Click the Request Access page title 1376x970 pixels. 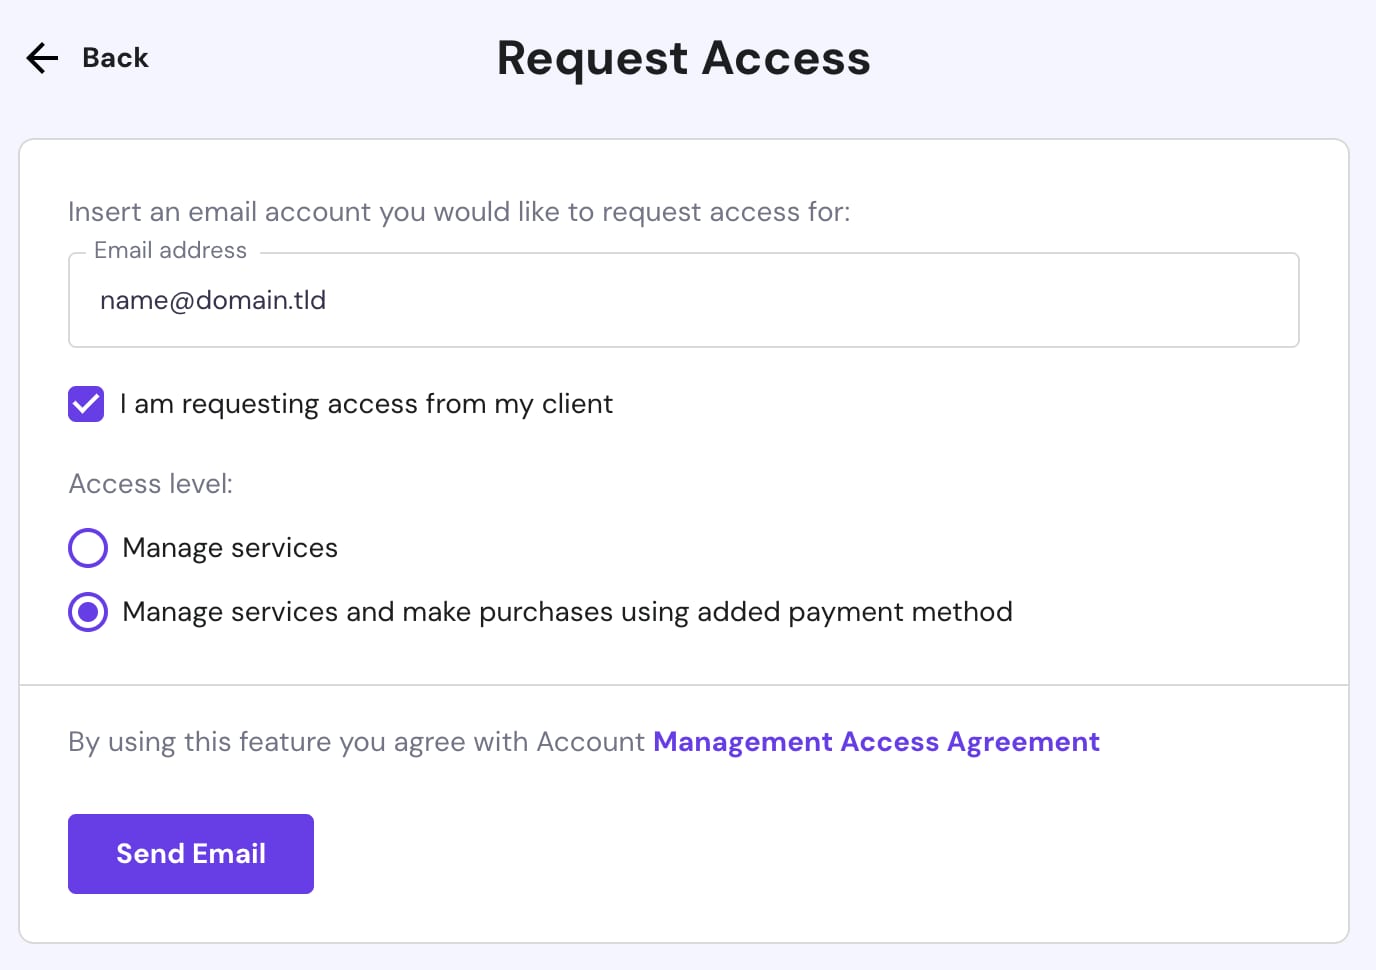coord(684,59)
